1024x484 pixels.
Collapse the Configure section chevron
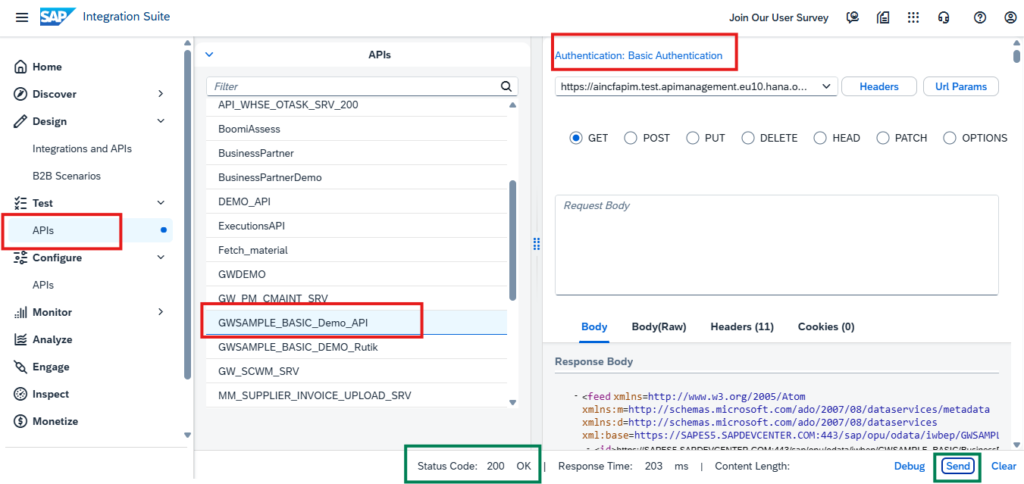[161, 257]
